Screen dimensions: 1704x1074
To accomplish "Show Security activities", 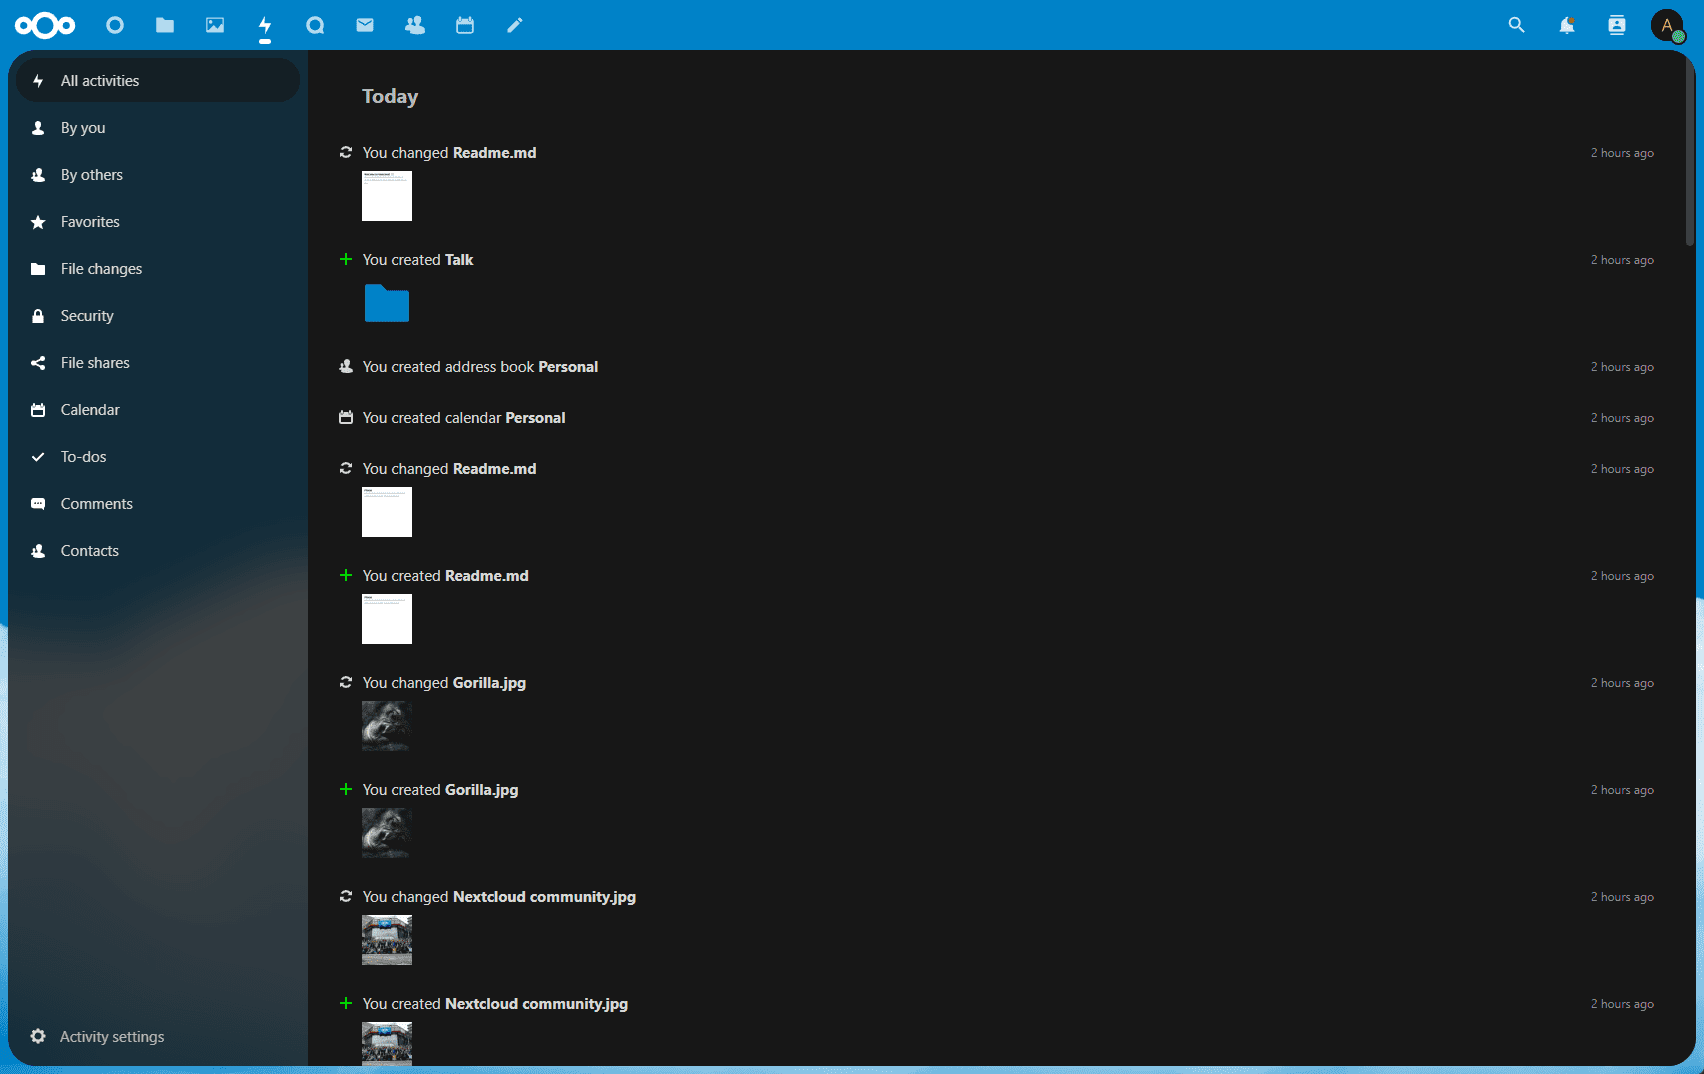I will tap(158, 315).
